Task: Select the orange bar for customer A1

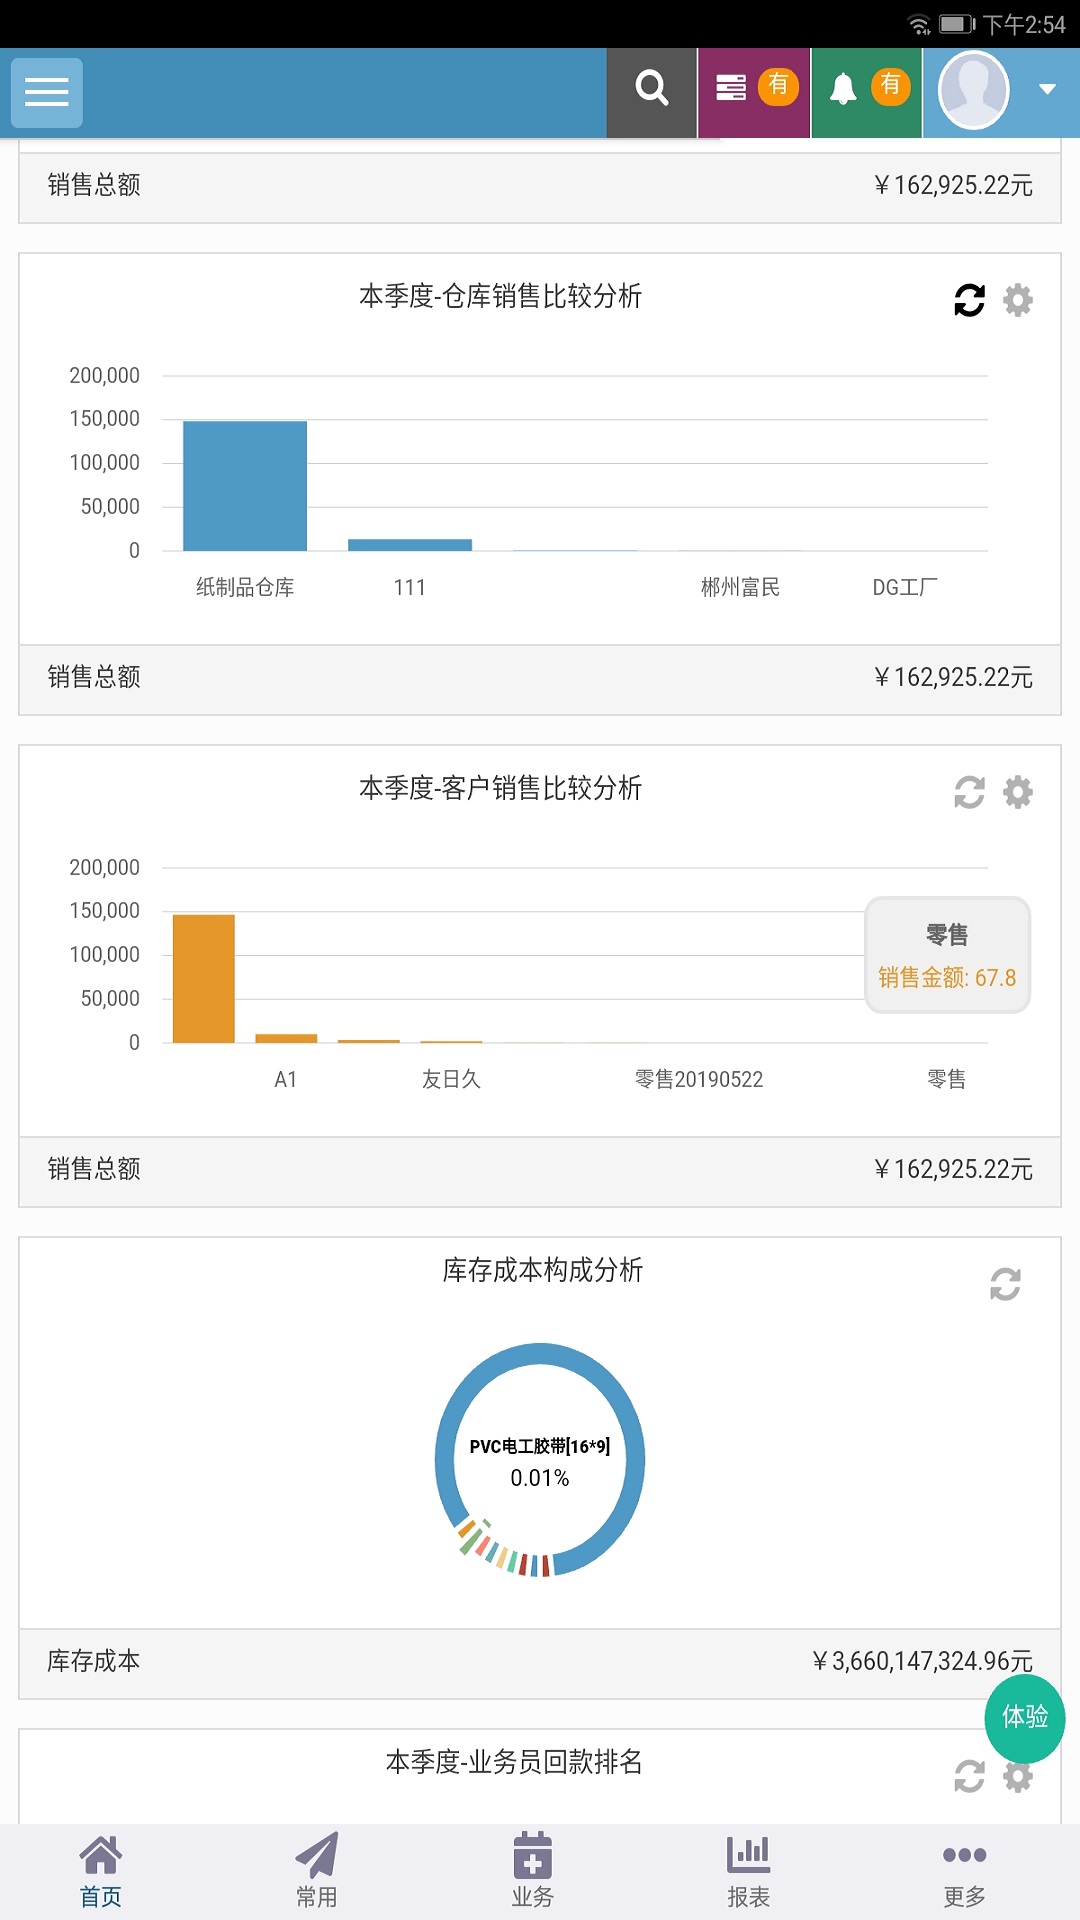Action: 286,1038
